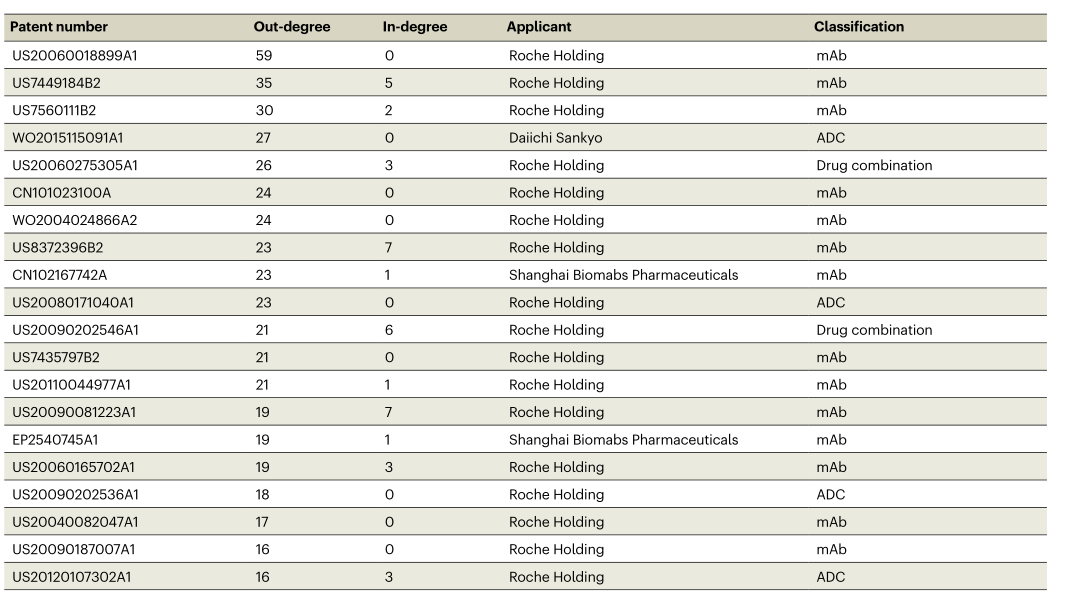Select patent number US20120107302A1
Image resolution: width=1071 pixels, height=611 pixels.
click(x=74, y=577)
